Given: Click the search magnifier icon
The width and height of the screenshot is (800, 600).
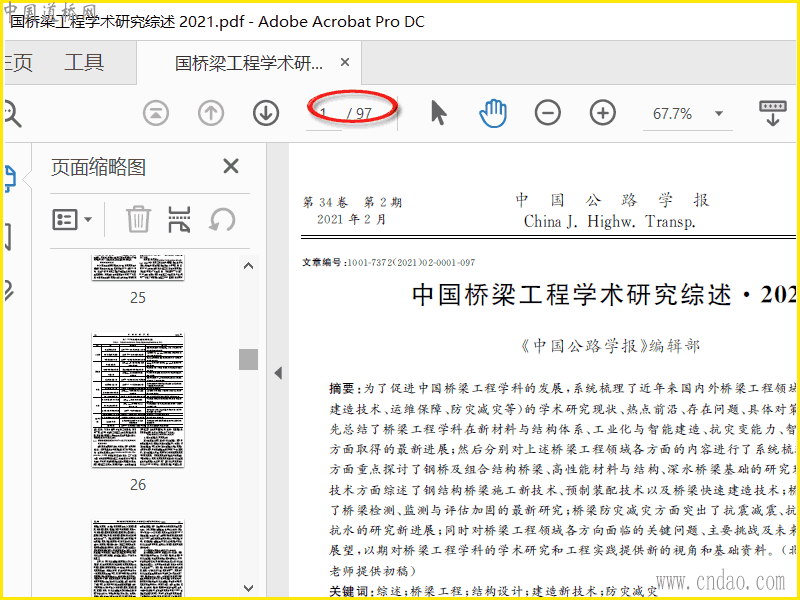Looking at the screenshot, I should (x=11, y=114).
